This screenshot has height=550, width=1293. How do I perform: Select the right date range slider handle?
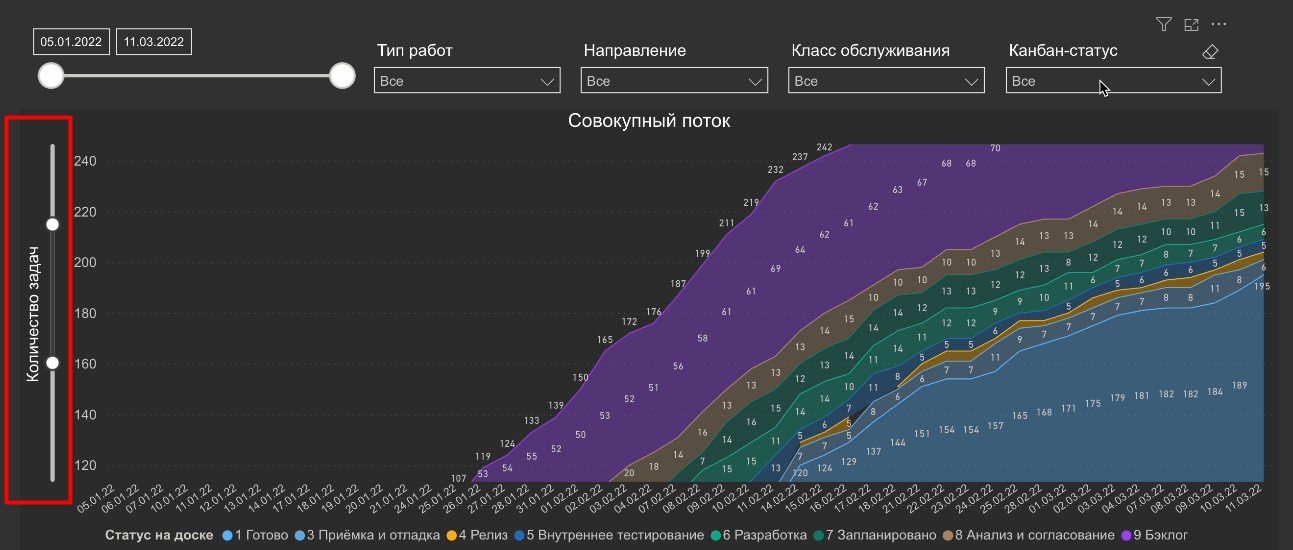343,75
